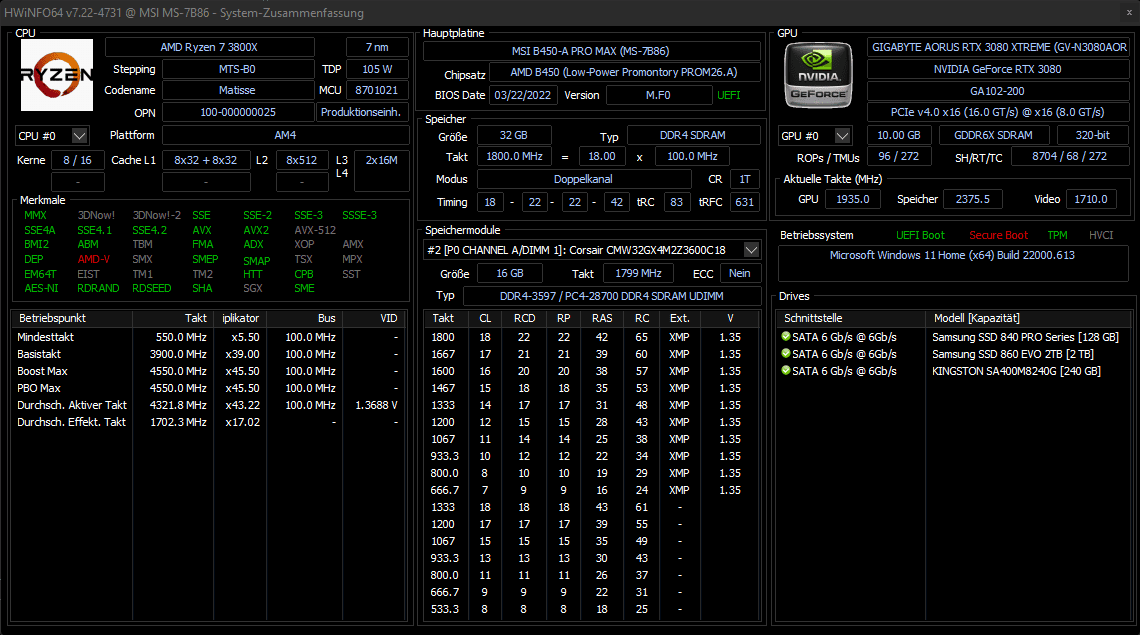The width and height of the screenshot is (1140, 635).
Task: Click the 'Boost Max' row in Betriebspunkt table
Action: pyautogui.click(x=208, y=371)
